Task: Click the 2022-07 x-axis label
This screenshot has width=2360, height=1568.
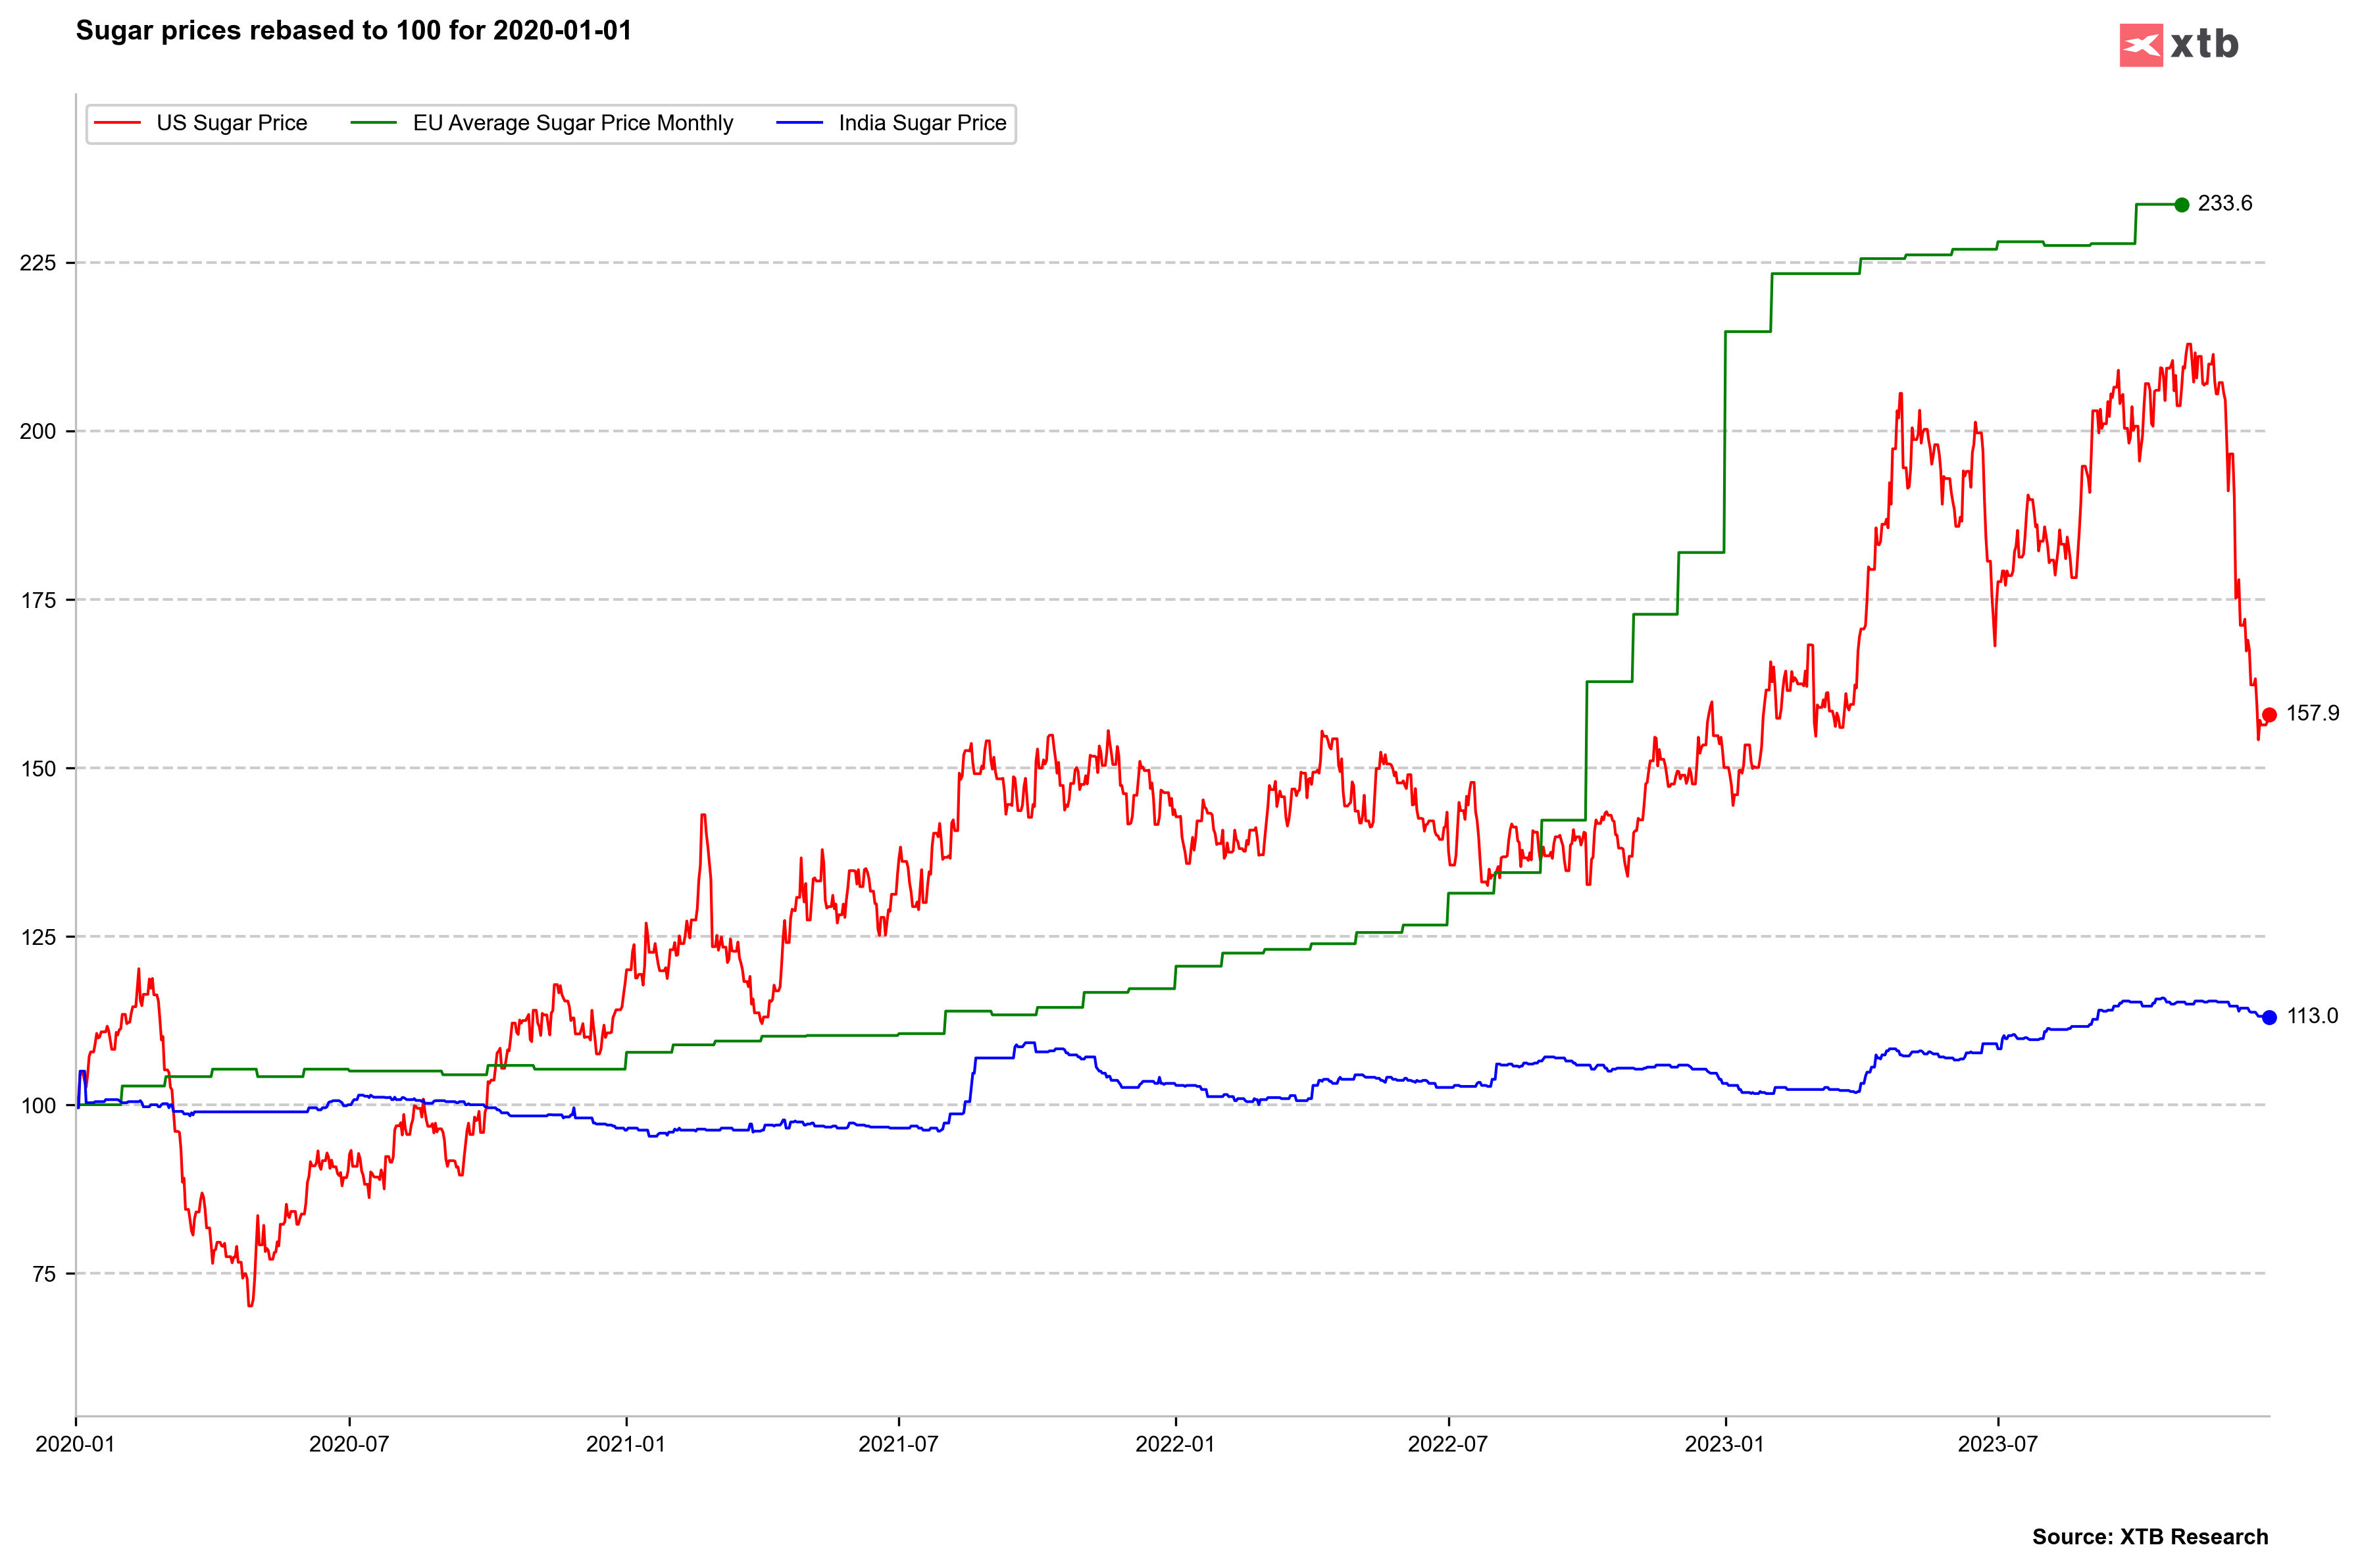Action: [1447, 1444]
